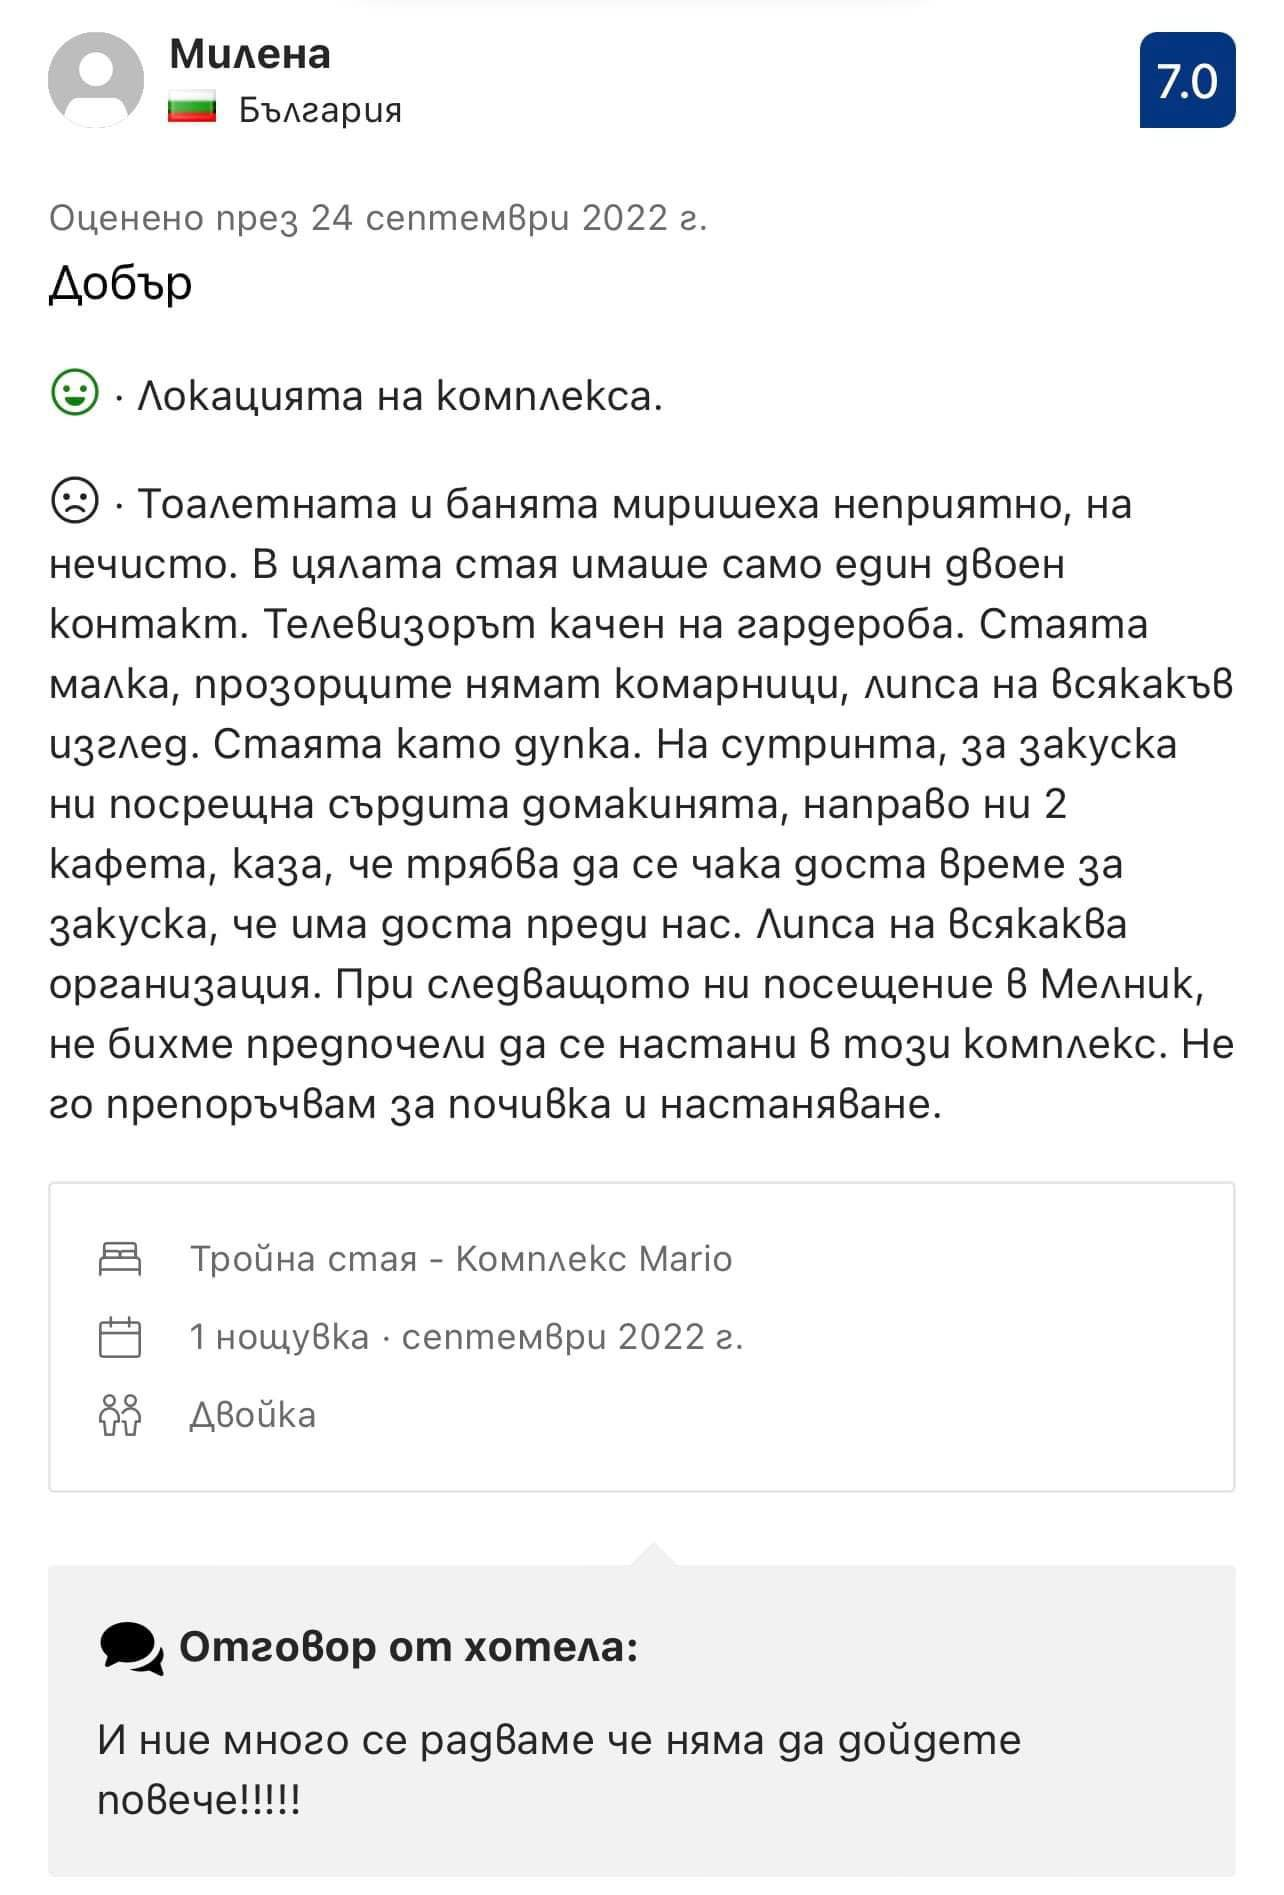The width and height of the screenshot is (1284, 1895).
Task: Click Милена's gray profile avatar
Action: pos(96,80)
